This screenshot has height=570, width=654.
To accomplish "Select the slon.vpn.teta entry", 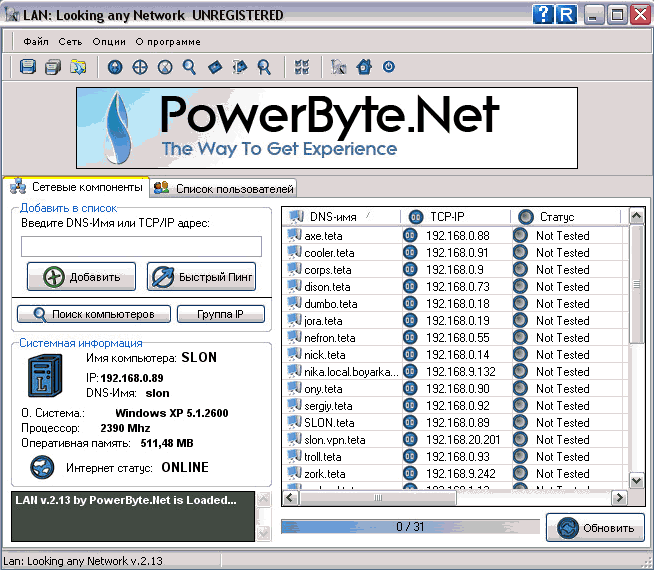I will click(x=335, y=439).
